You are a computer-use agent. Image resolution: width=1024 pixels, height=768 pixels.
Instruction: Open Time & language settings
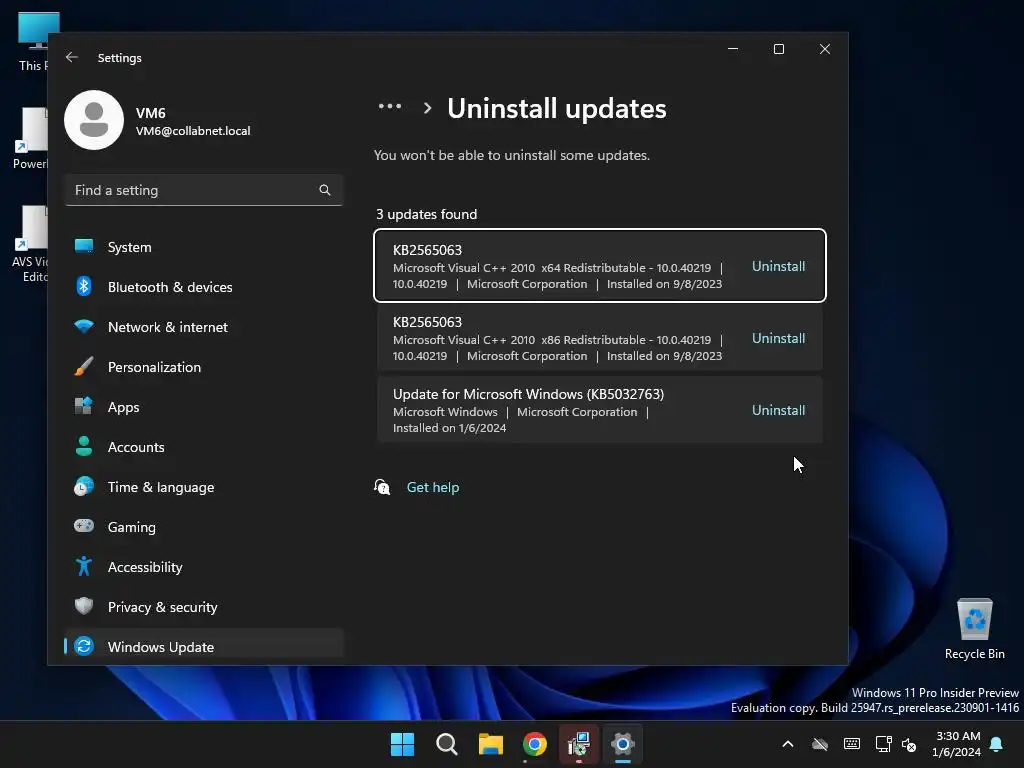pos(204,487)
